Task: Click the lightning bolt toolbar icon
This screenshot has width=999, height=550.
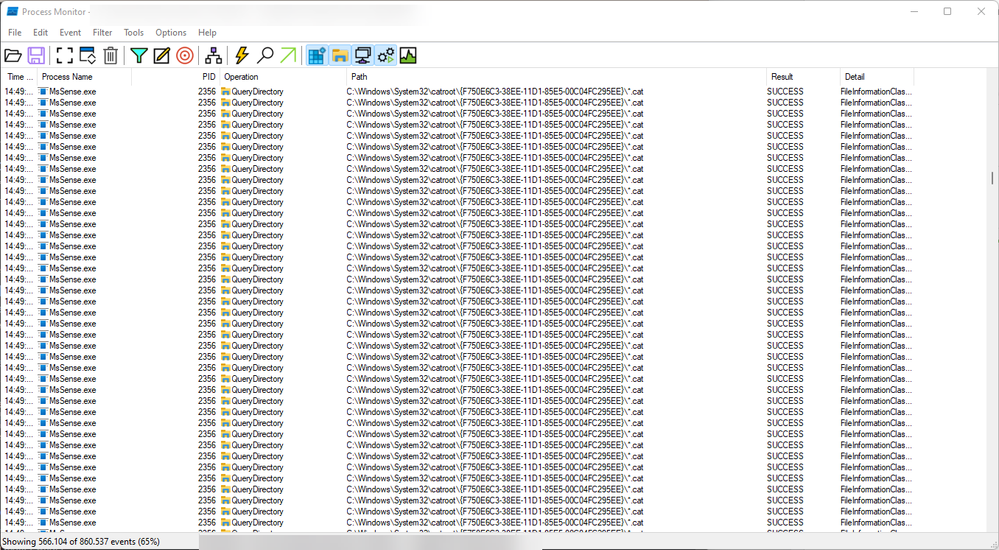Action: pos(241,56)
